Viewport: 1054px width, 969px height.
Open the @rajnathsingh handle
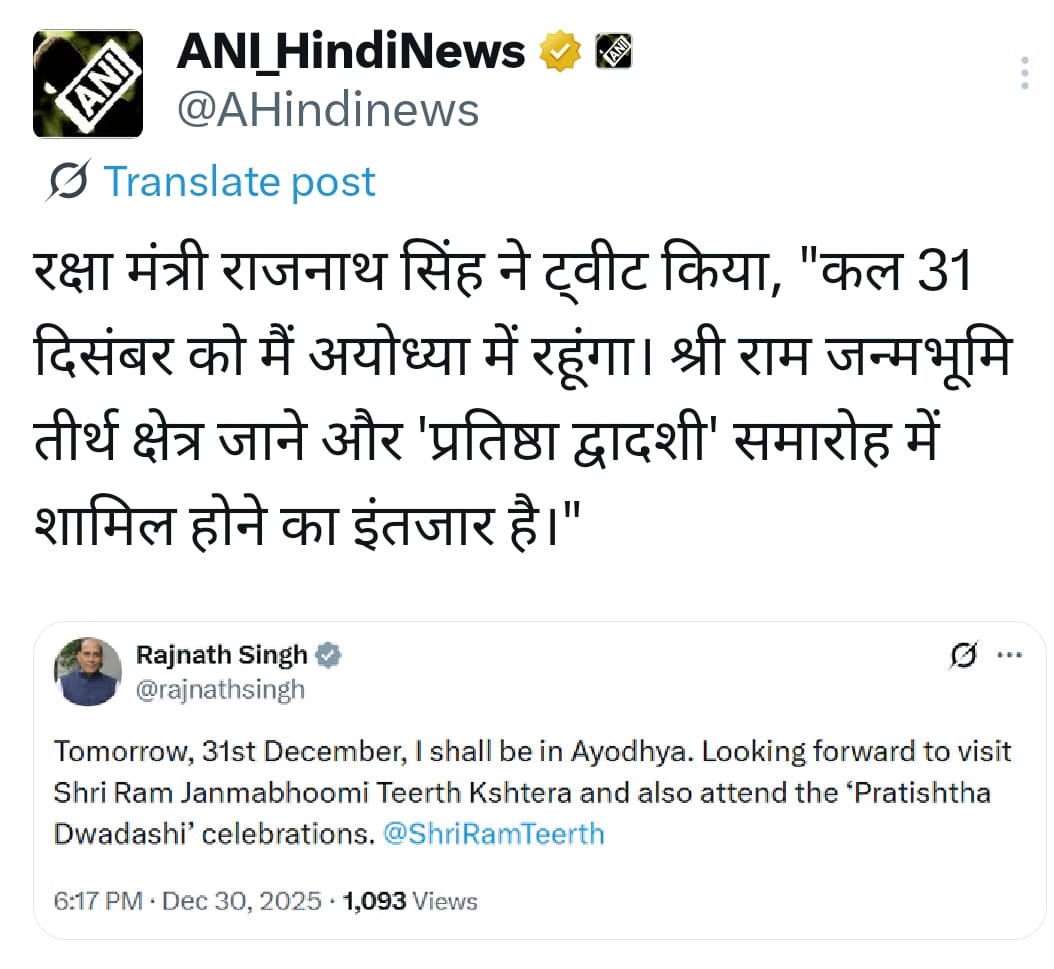click(x=220, y=689)
